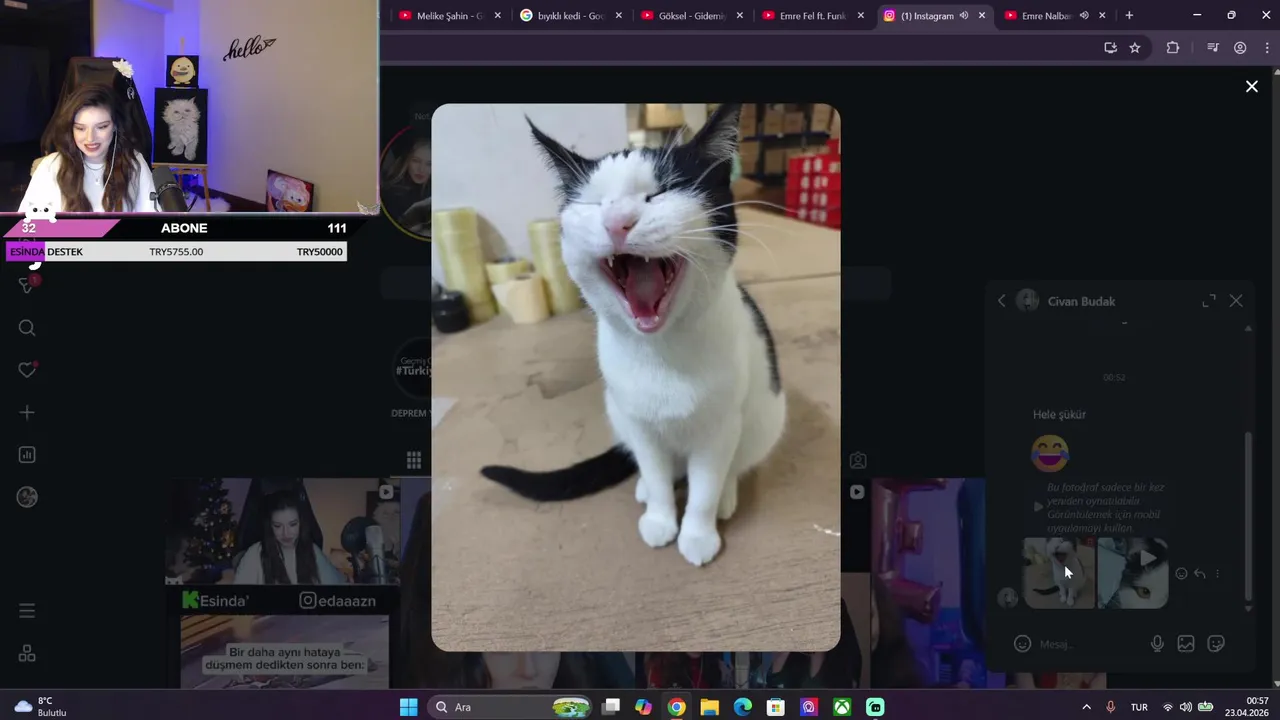Click the sidebar apps icon below the menu

tap(27, 653)
